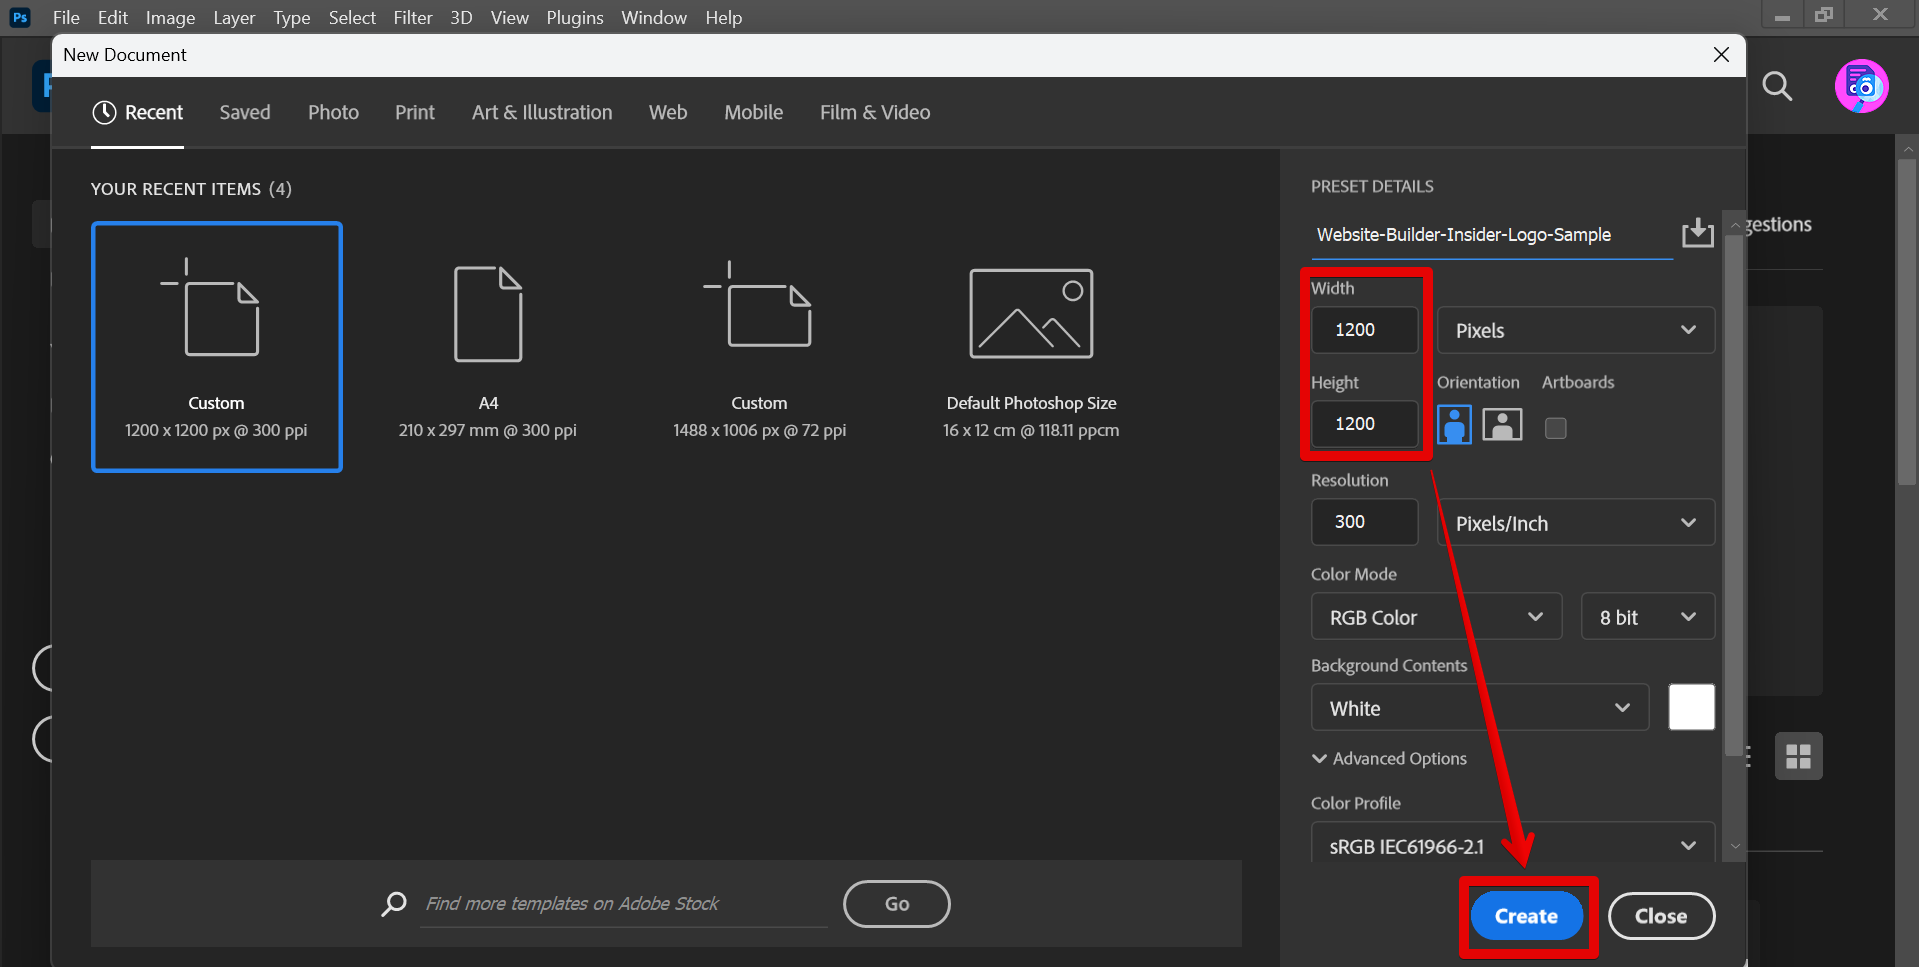Click the Create button

(x=1526, y=916)
